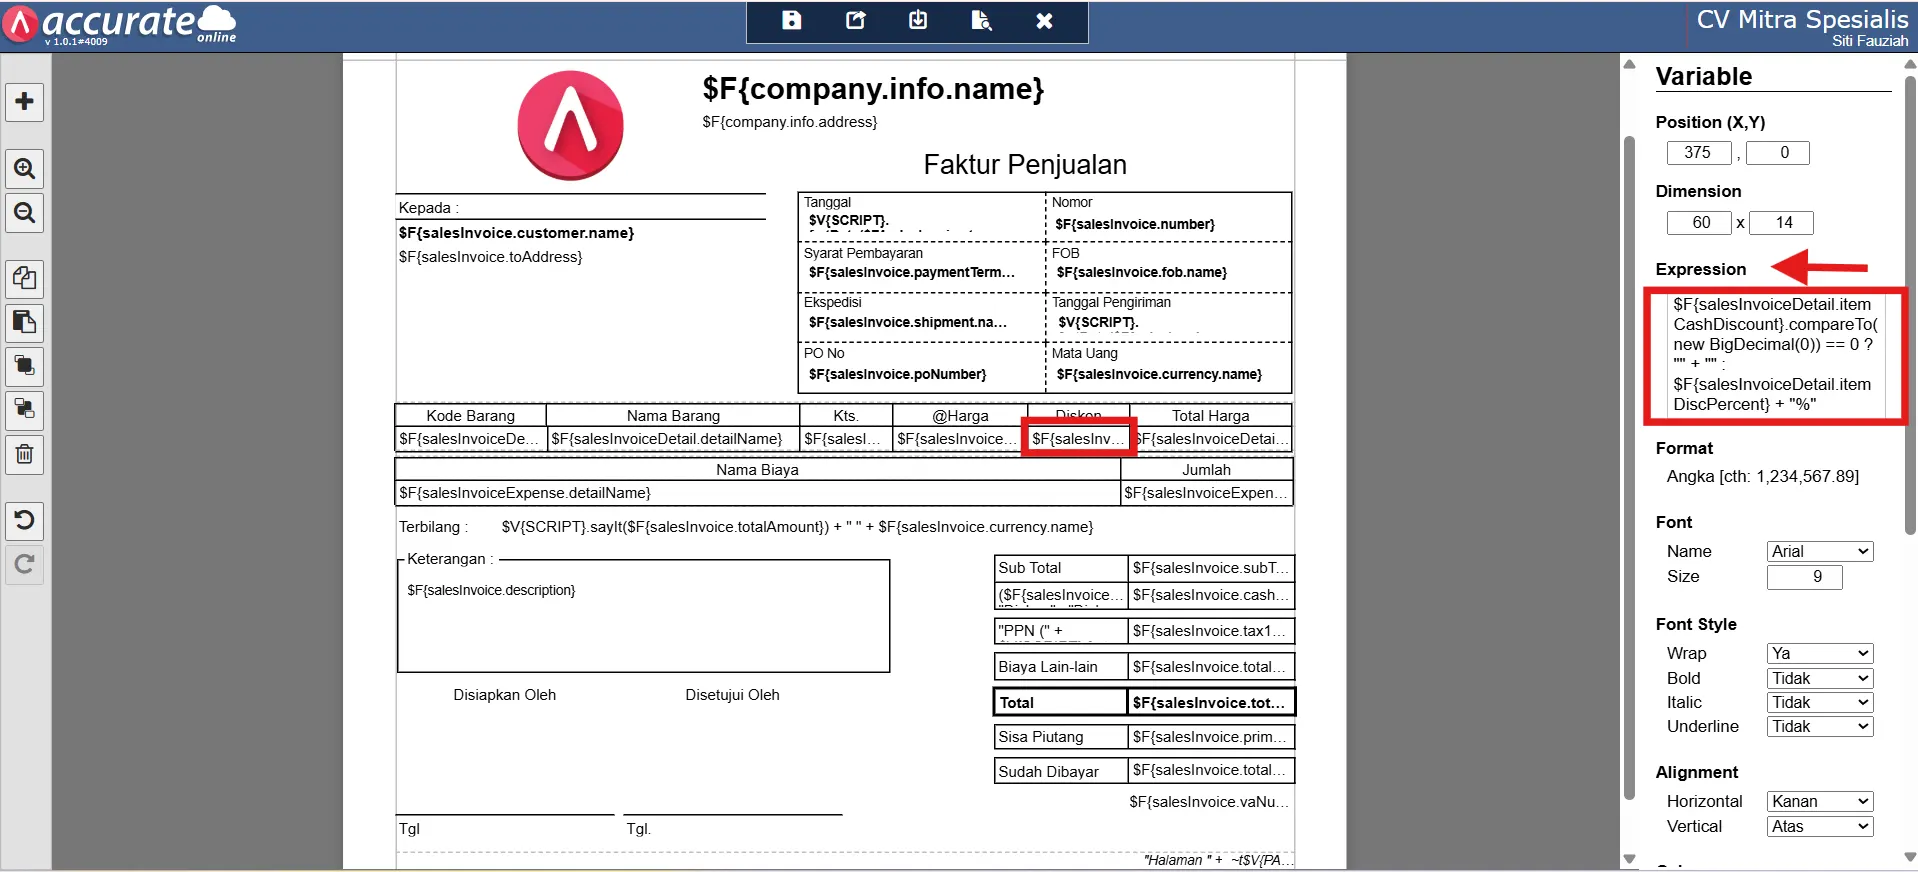Open the Horizontal alignment dropdown showing Kanan
Image resolution: width=1918 pixels, height=872 pixels.
click(1819, 801)
